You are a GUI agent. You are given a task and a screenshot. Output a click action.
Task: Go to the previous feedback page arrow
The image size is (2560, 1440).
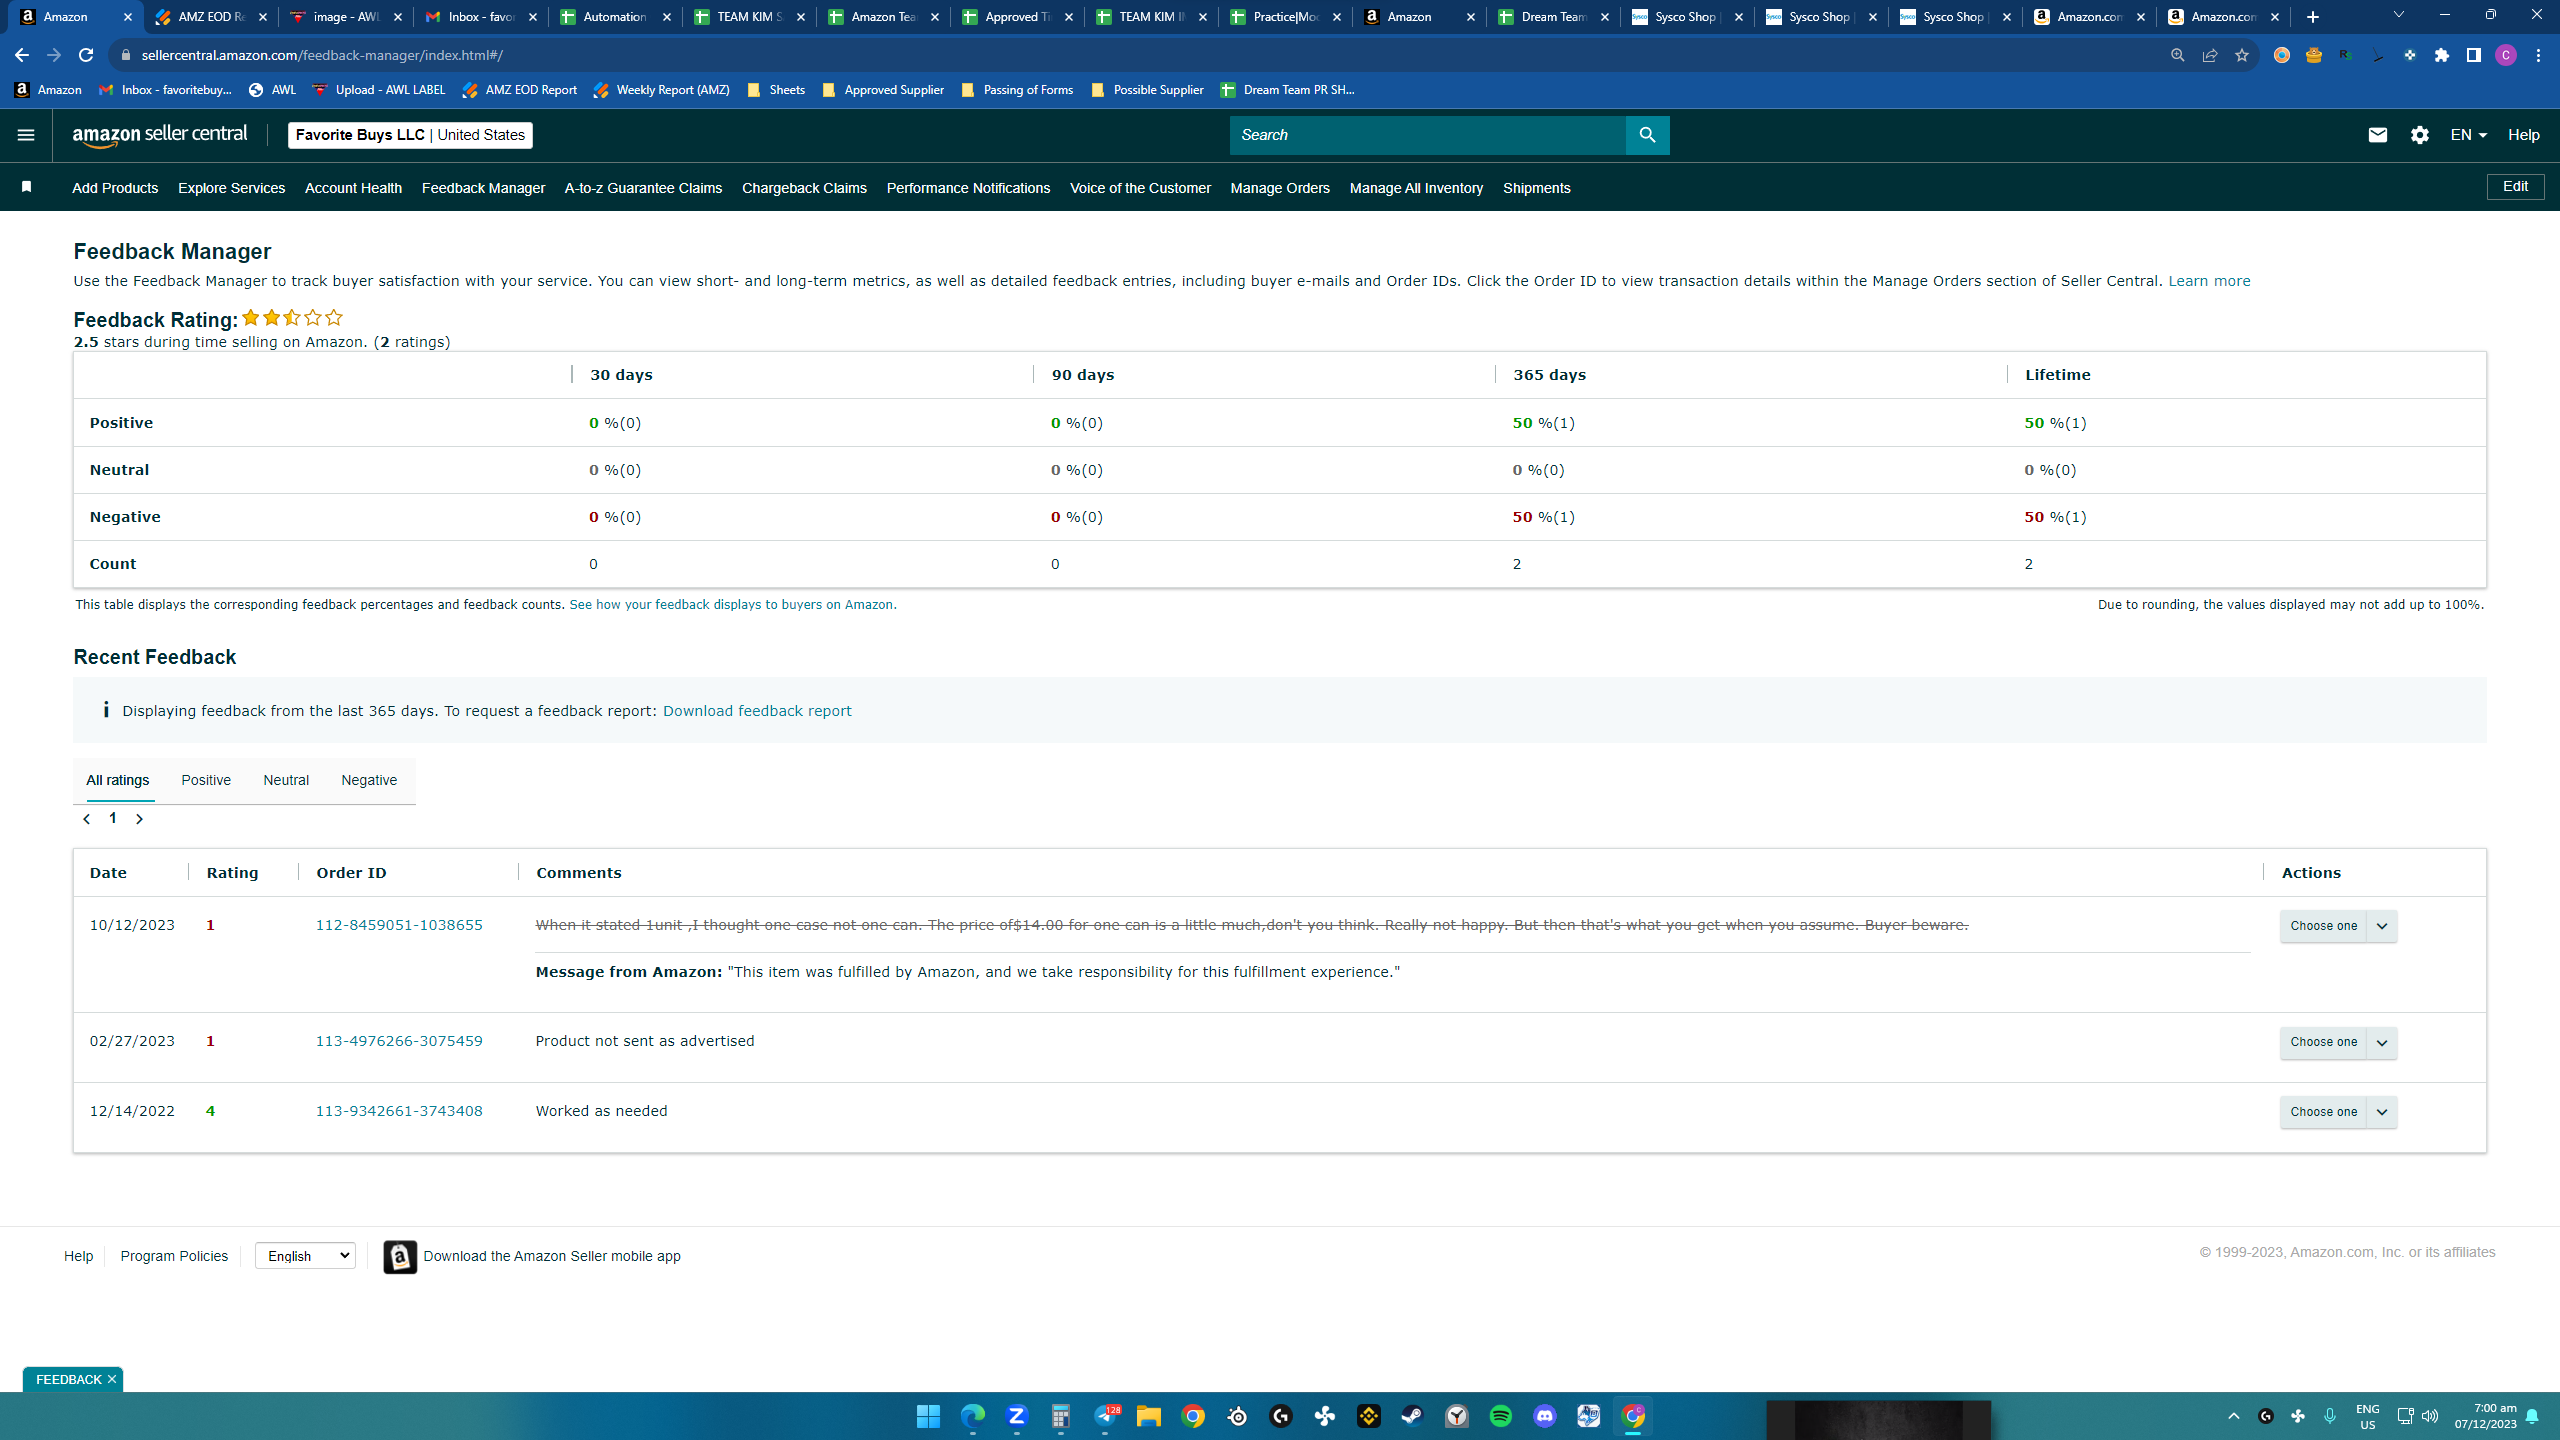coord(87,819)
